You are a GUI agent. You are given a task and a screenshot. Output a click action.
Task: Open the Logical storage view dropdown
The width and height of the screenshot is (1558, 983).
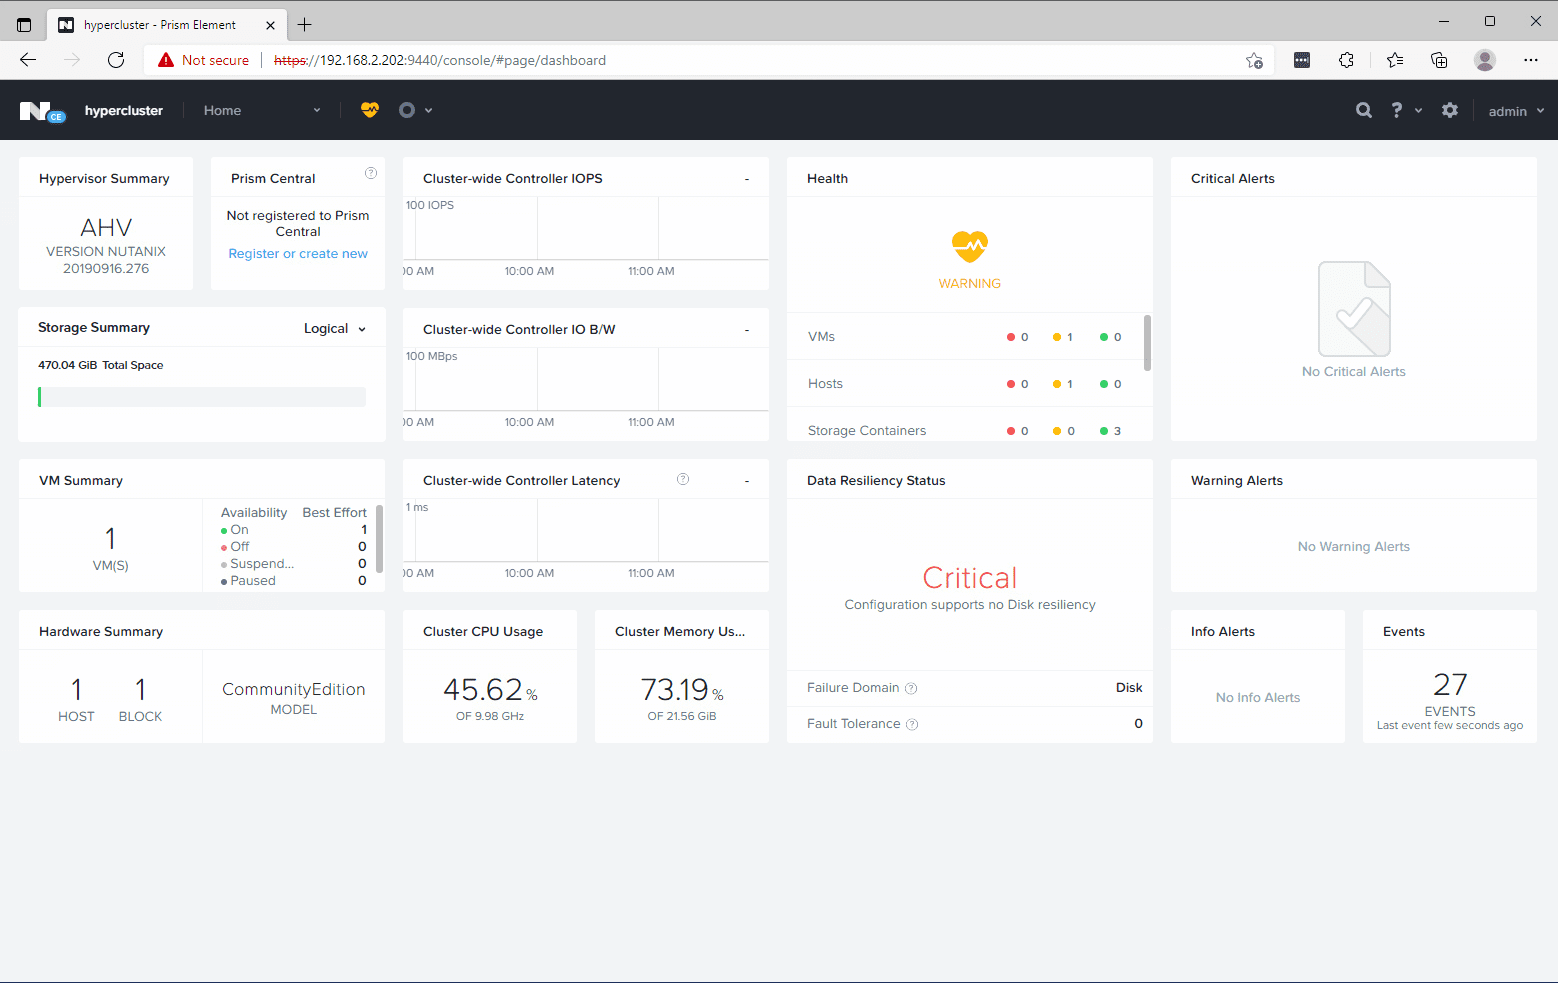click(x=335, y=328)
